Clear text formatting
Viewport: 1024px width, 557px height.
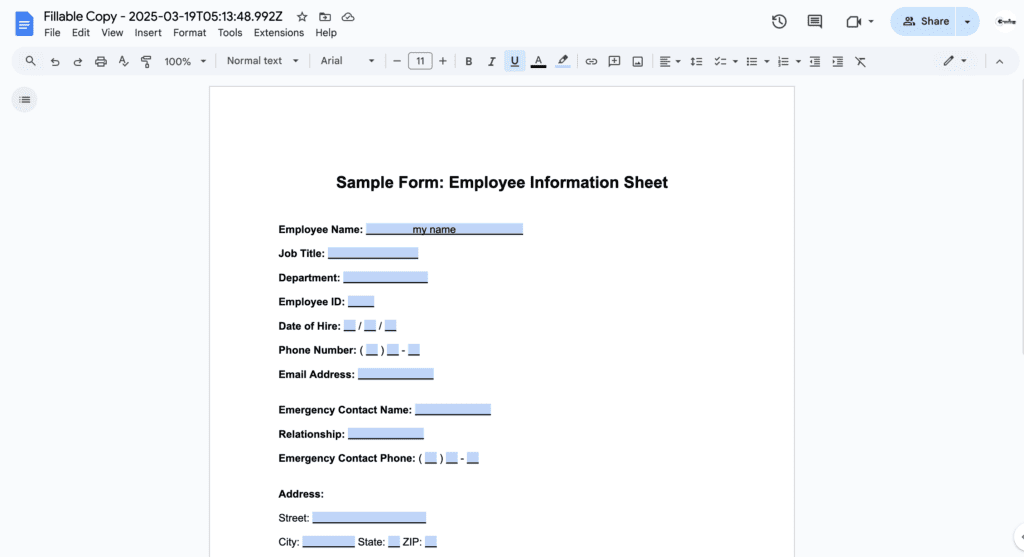point(860,61)
